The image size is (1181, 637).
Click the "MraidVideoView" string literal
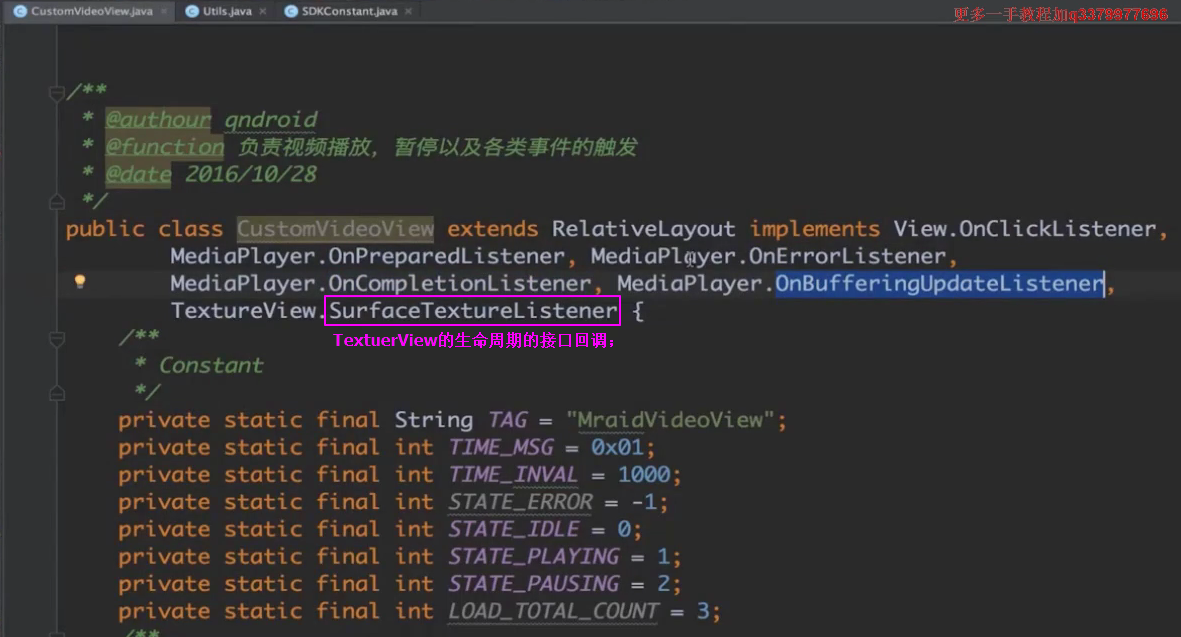670,420
